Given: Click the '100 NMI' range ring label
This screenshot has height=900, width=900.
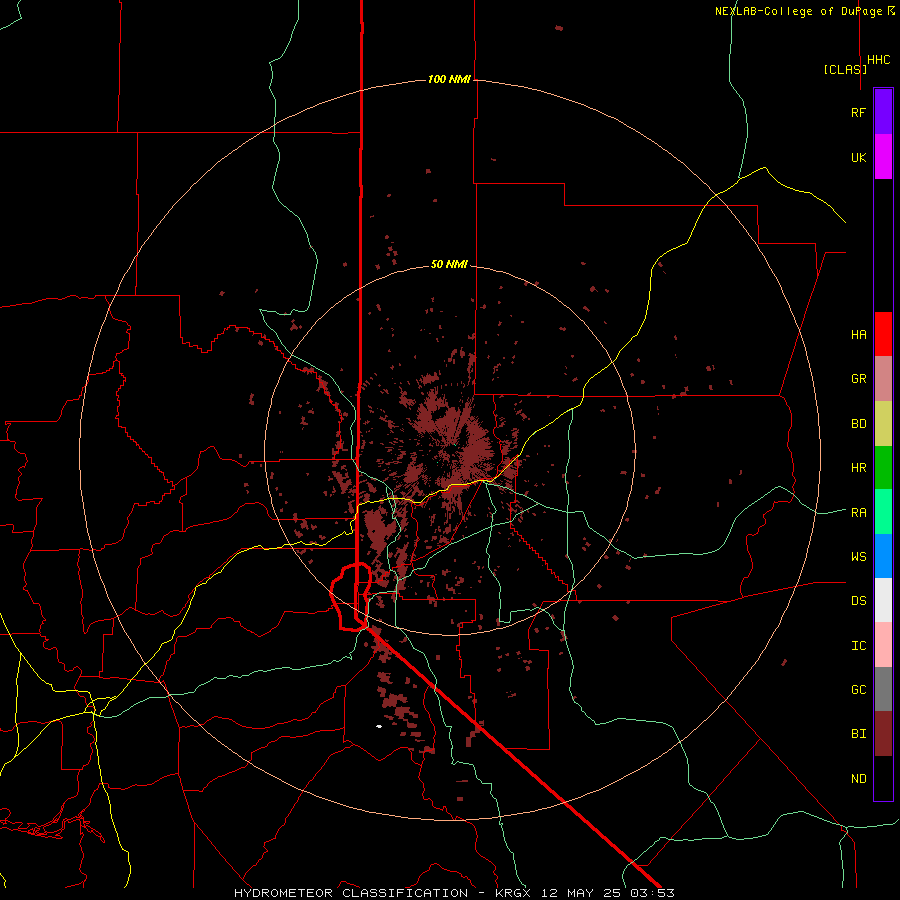Looking at the screenshot, I should pos(449,79).
